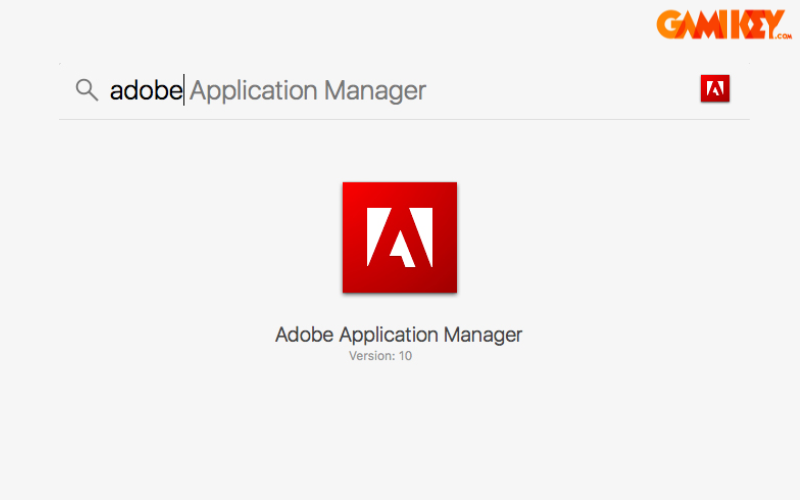Screen dimensions: 800x500
Task: Select the small Adobe icon in search bar
Action: [715, 89]
